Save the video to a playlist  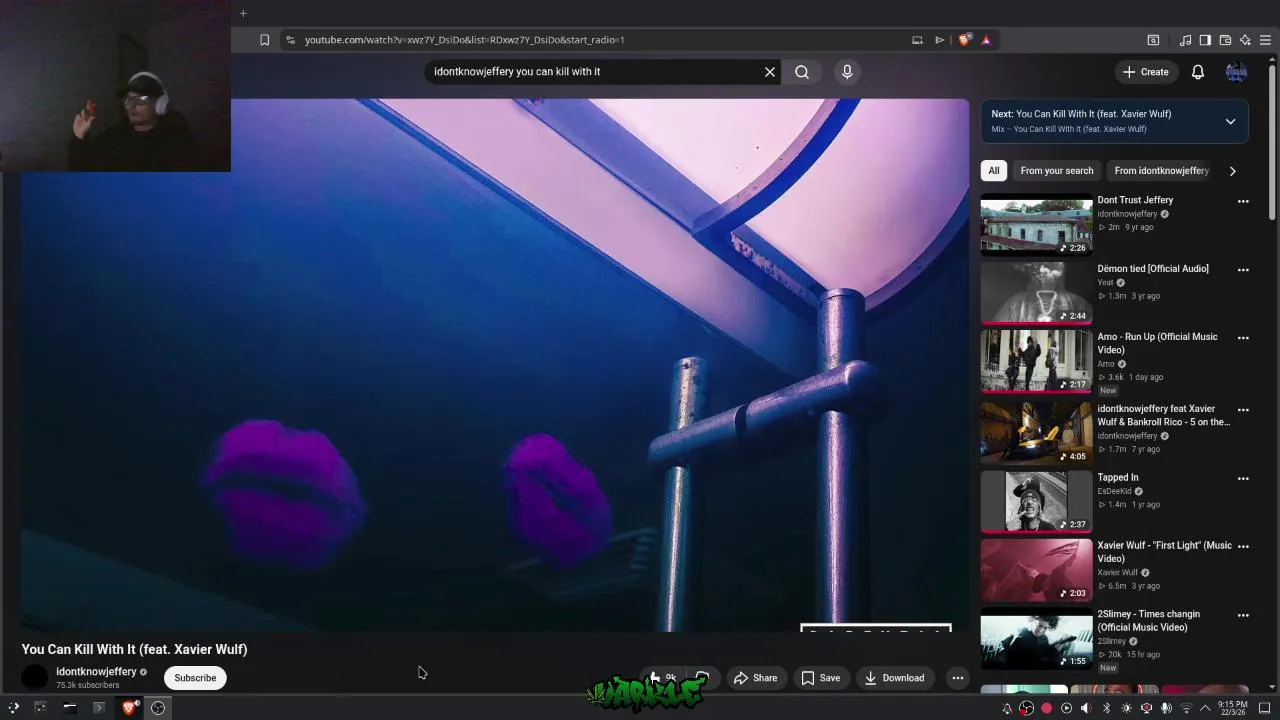(820, 678)
